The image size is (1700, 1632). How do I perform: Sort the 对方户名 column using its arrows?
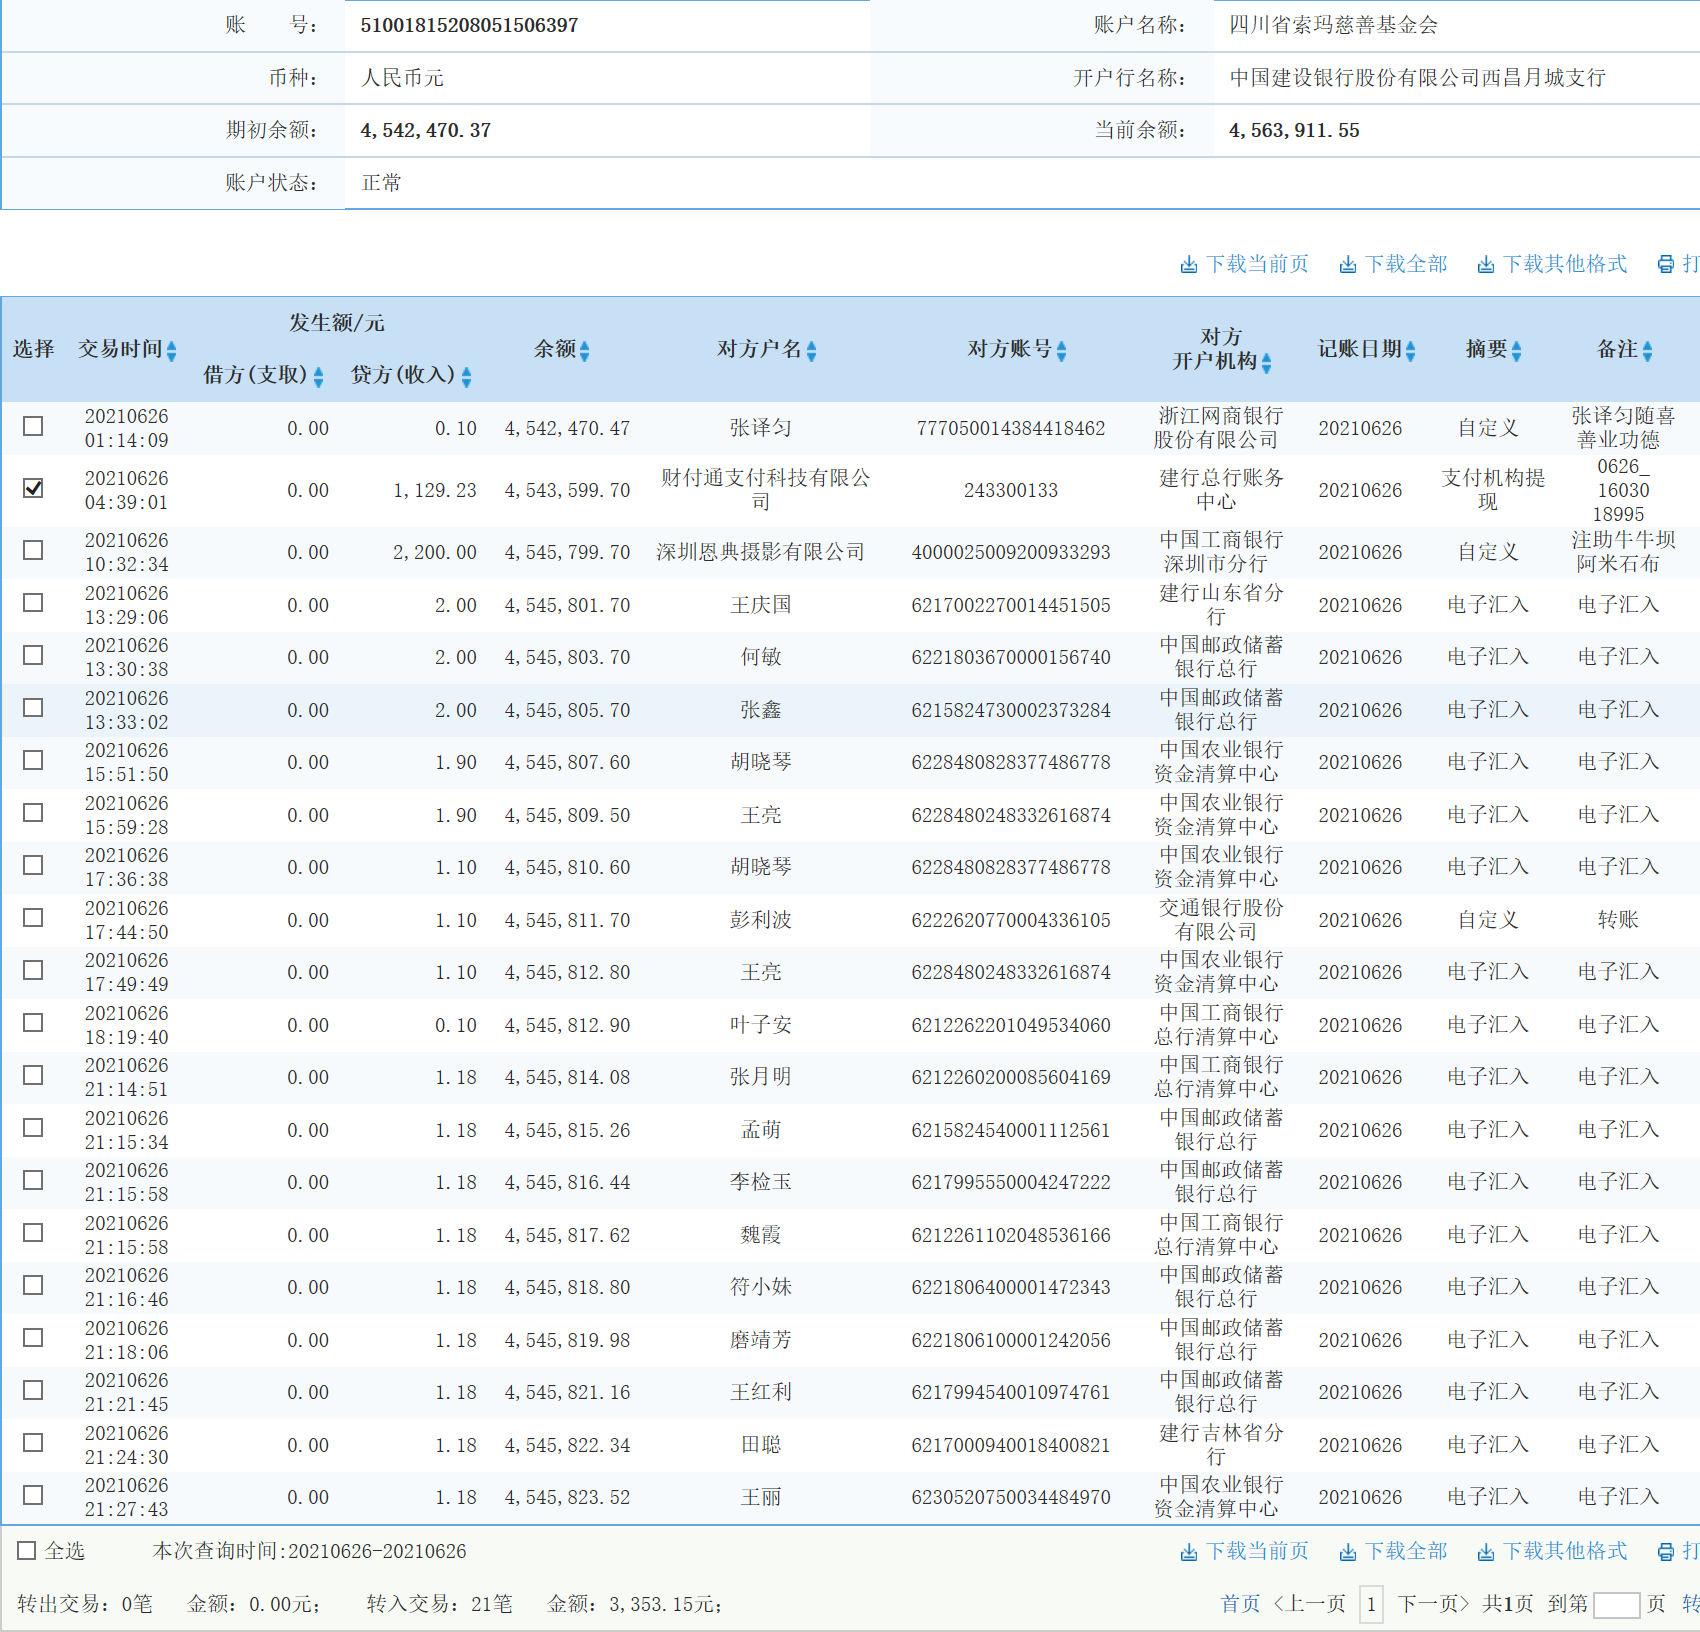click(812, 351)
